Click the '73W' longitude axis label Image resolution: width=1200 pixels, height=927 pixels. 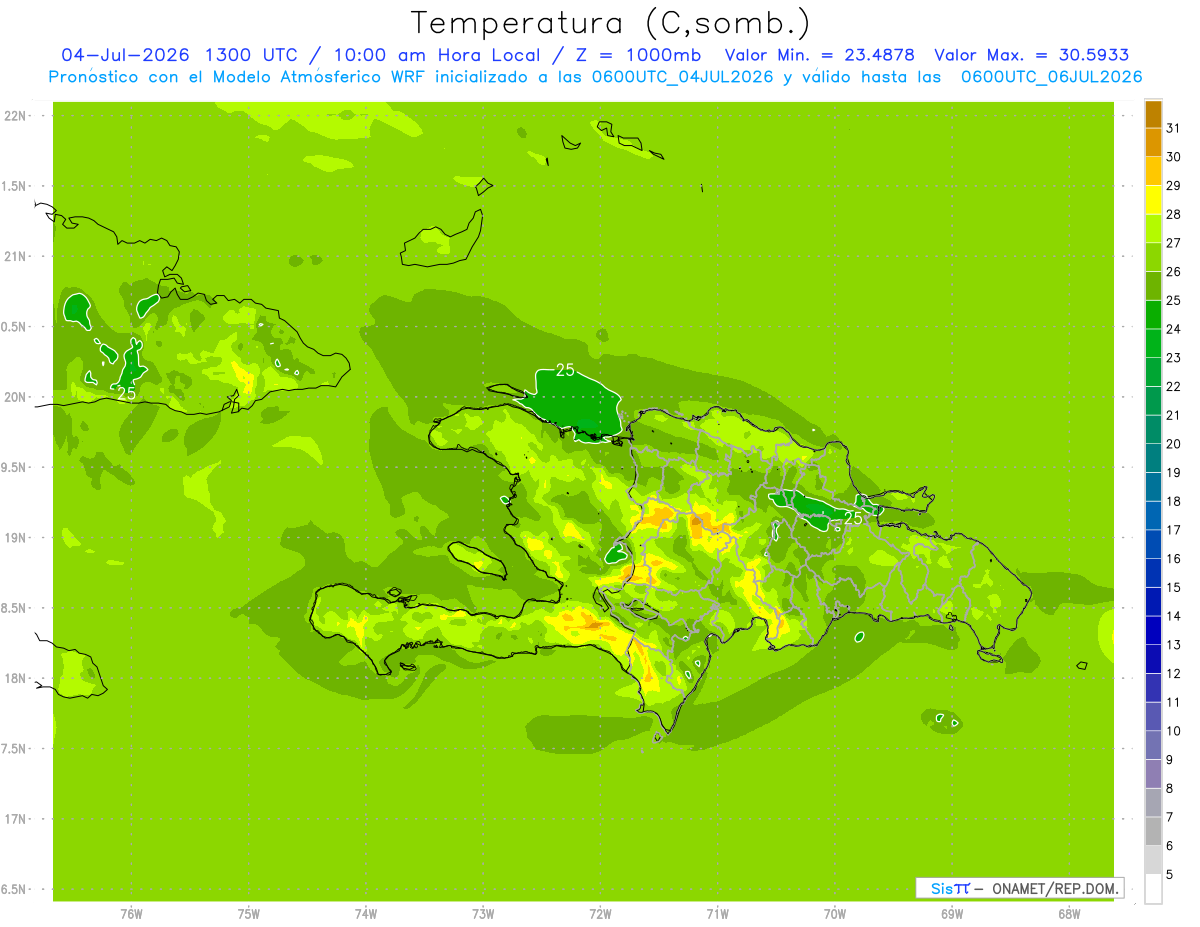483,914
